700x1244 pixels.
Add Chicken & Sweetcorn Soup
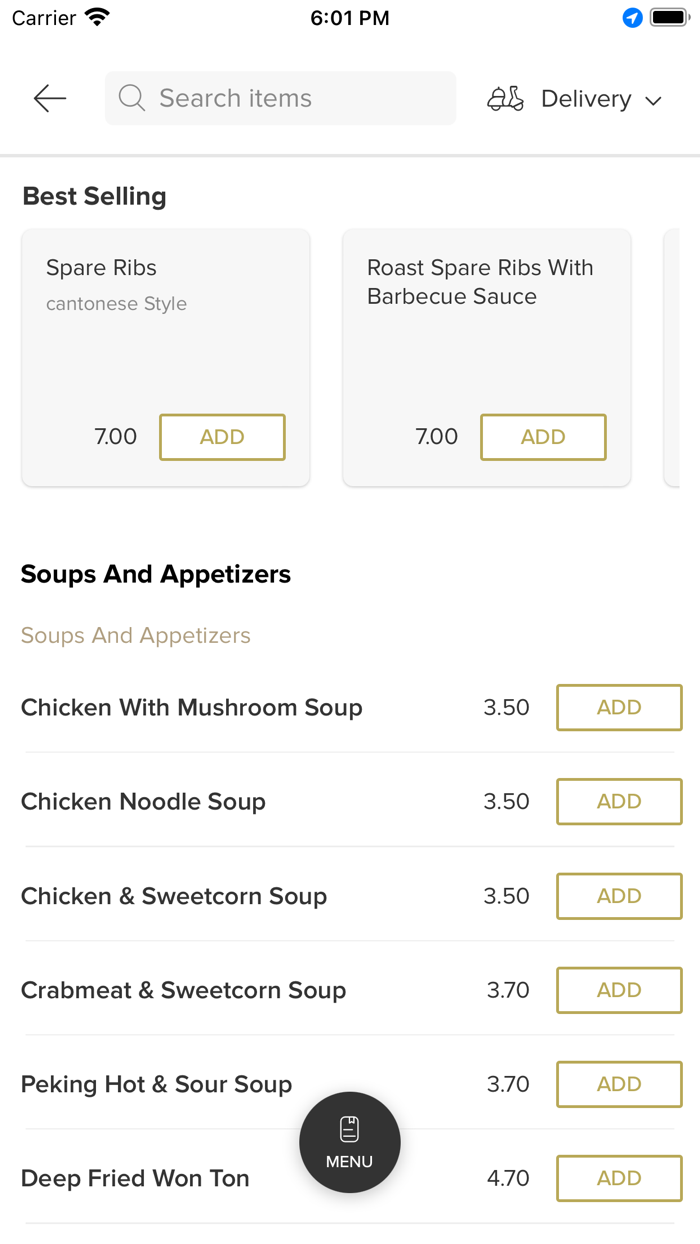pos(619,896)
